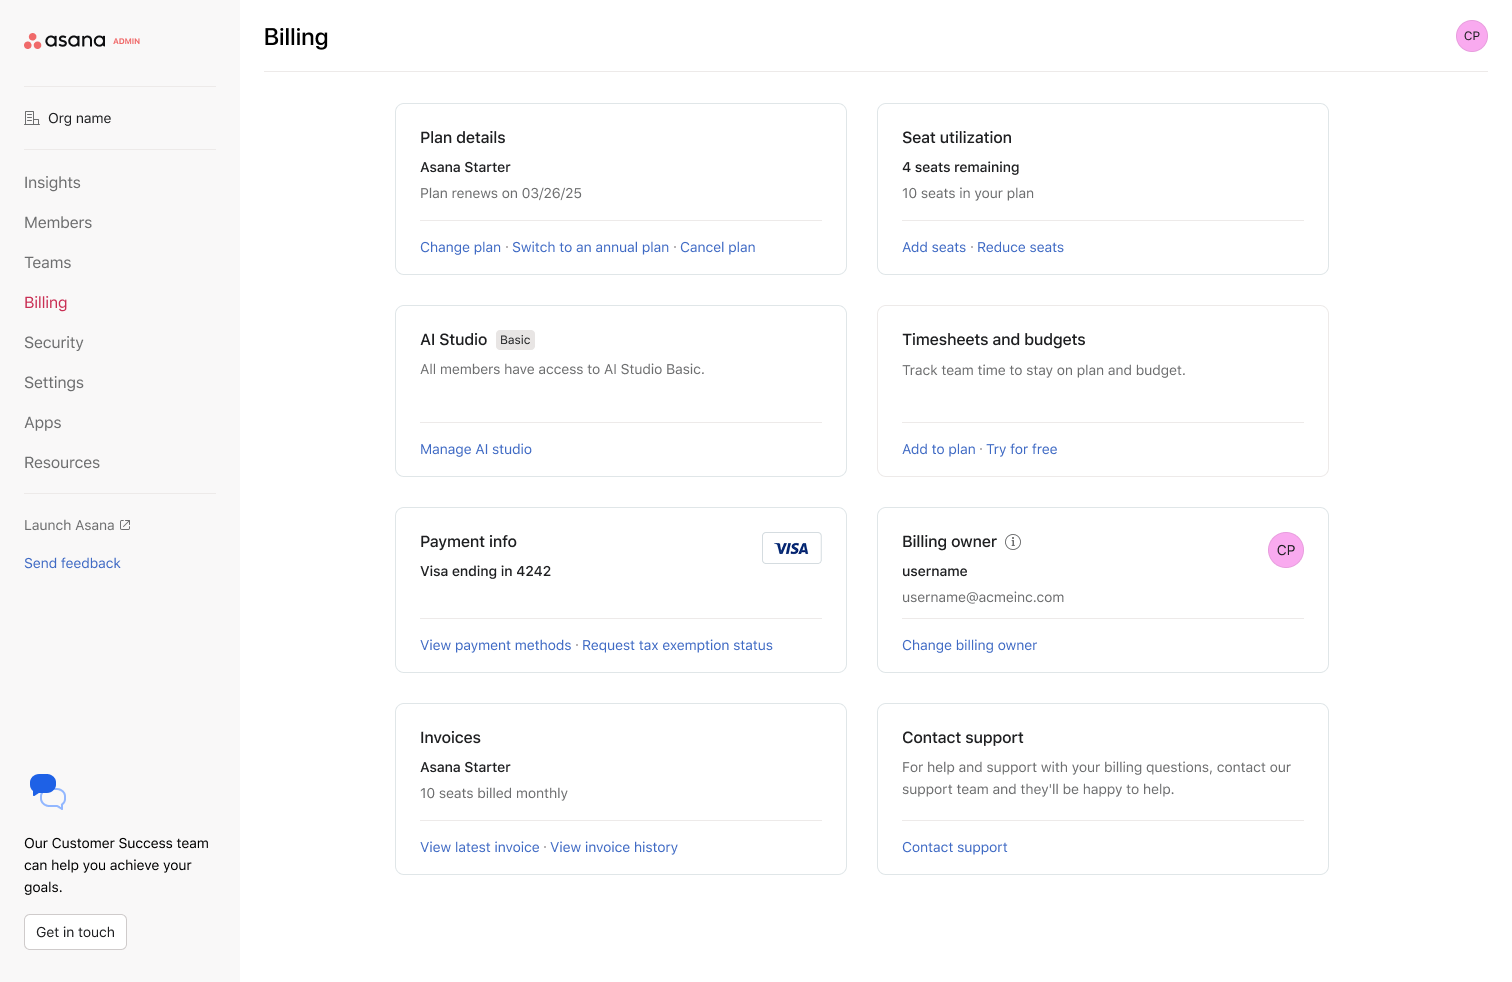Click the Asana logo
Viewport: 1512px width, 982px height.
[82, 41]
